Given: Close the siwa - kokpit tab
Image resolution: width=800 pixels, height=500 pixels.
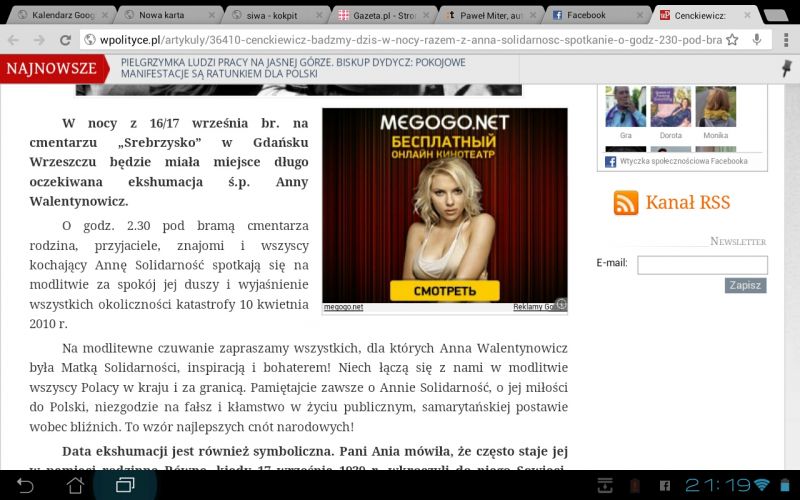Looking at the screenshot, I should click(x=319, y=15).
